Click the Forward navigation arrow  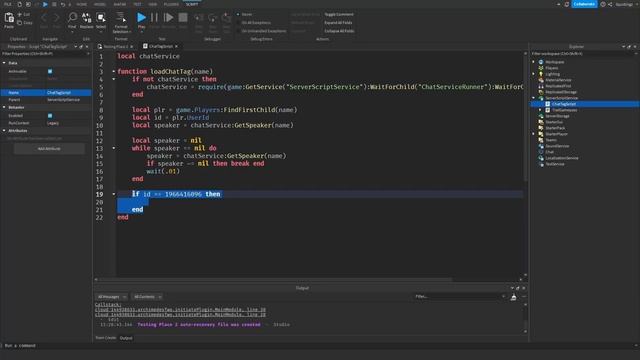pos(56,18)
